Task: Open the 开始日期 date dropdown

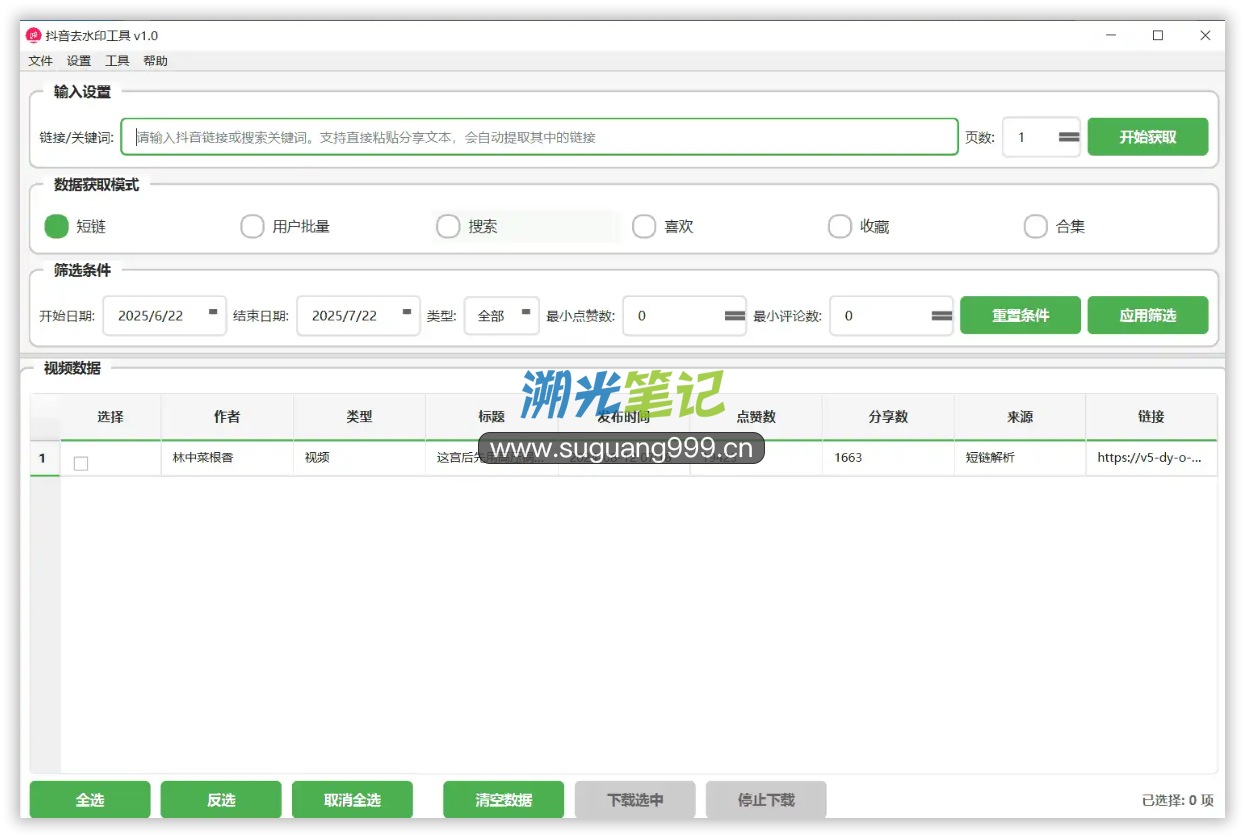Action: (213, 313)
